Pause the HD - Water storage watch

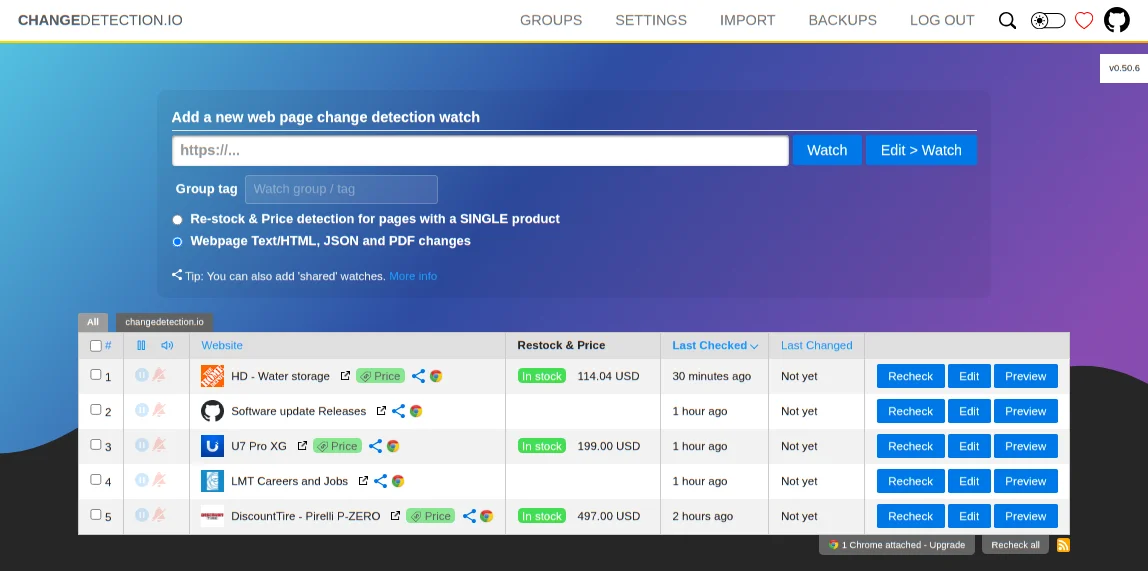141,376
